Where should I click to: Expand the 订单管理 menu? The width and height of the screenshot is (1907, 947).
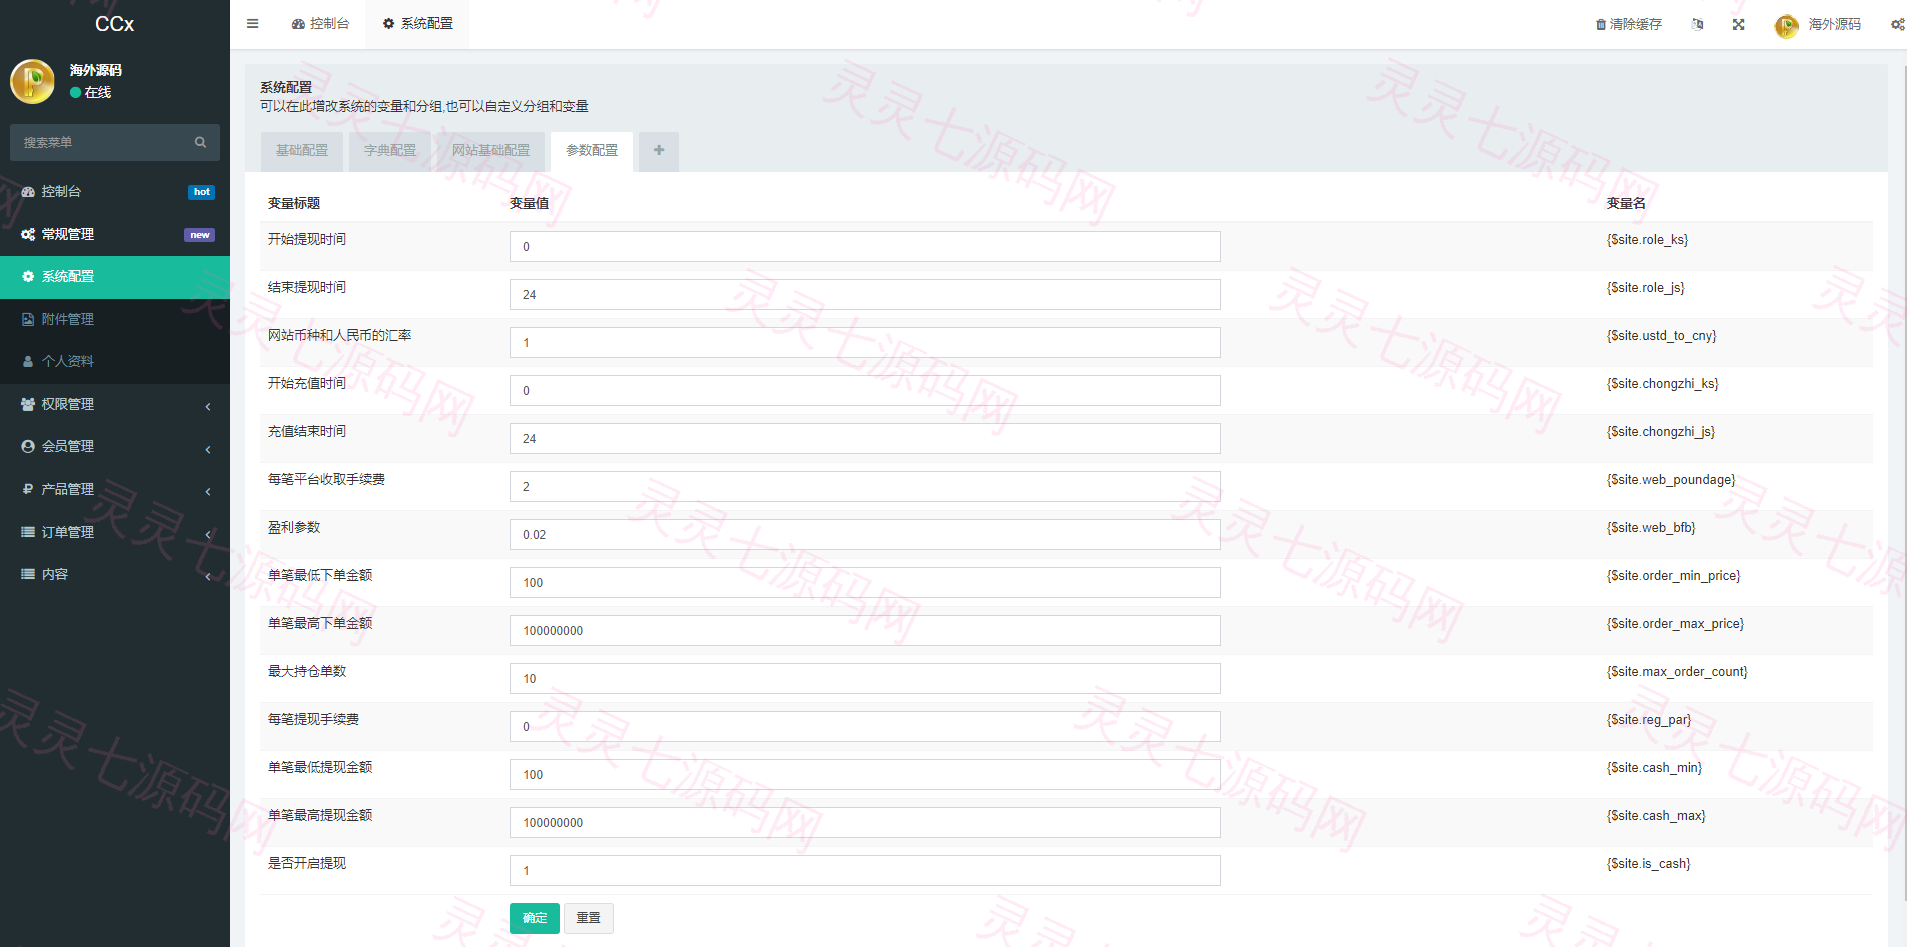pos(115,532)
